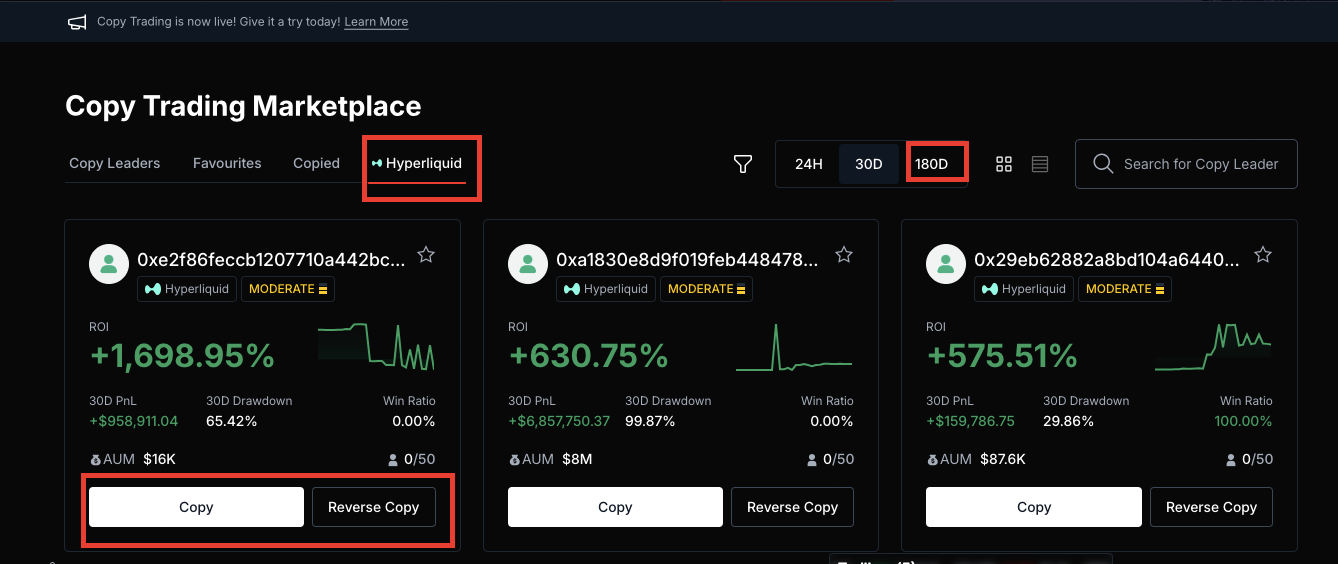Click the megaphone announcement icon

[x=77, y=22]
